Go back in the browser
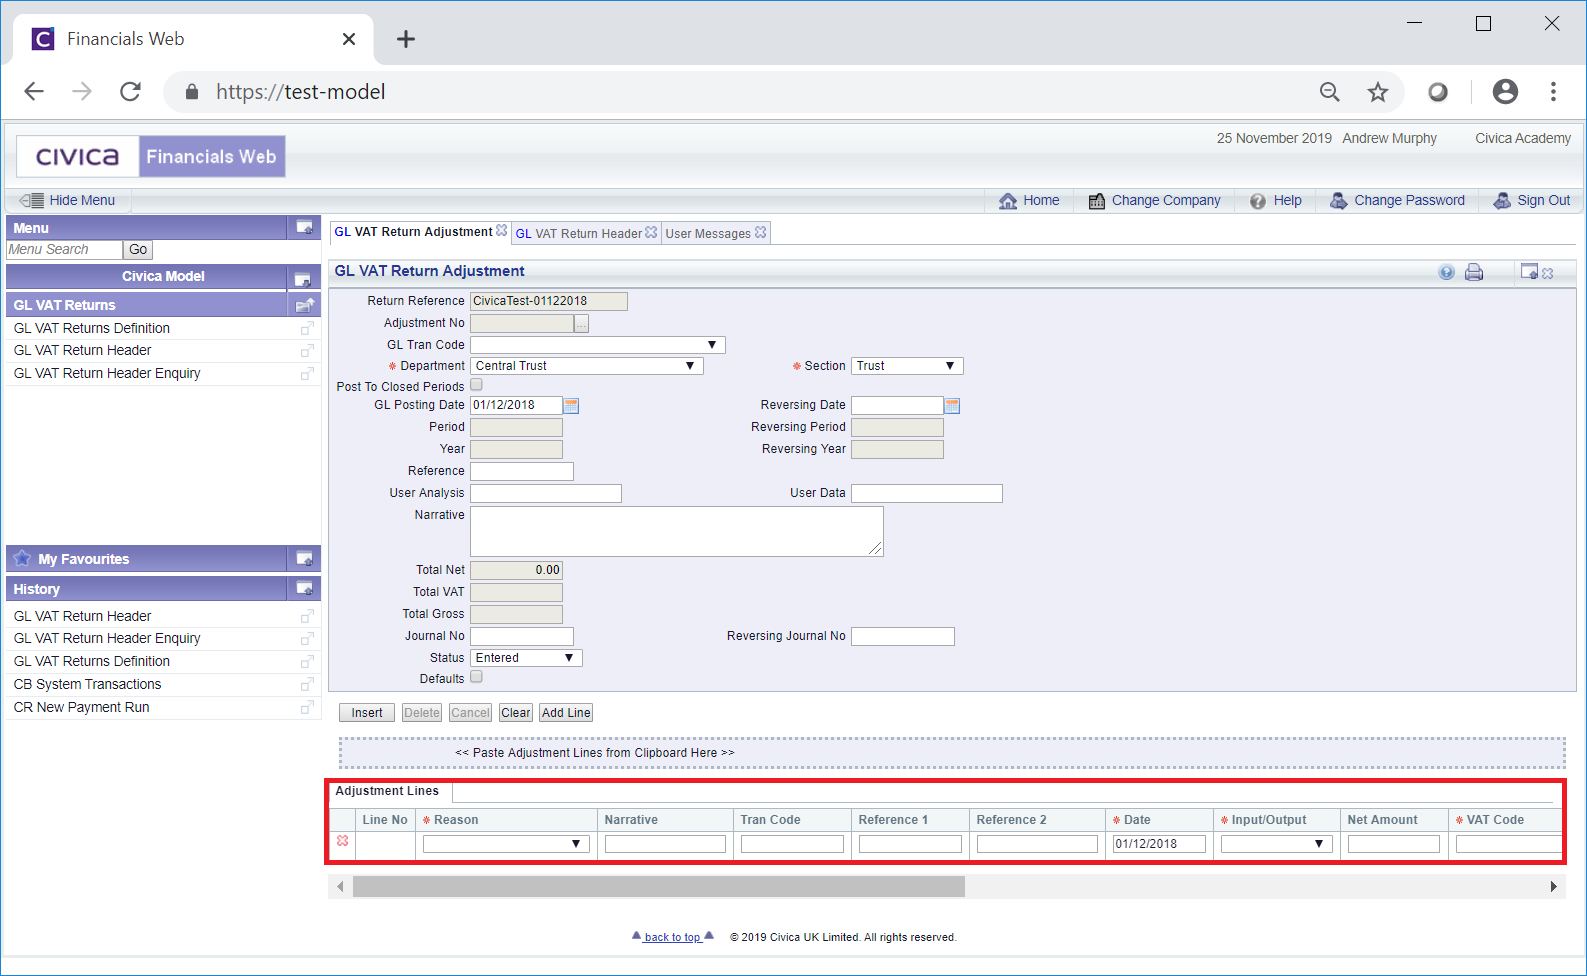 (x=34, y=92)
